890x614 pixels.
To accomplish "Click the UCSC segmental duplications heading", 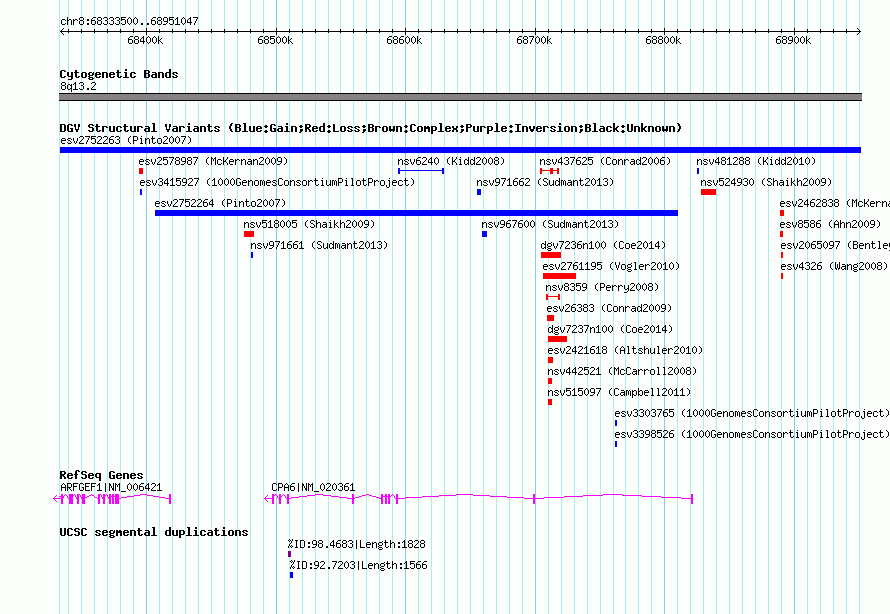I will (154, 532).
